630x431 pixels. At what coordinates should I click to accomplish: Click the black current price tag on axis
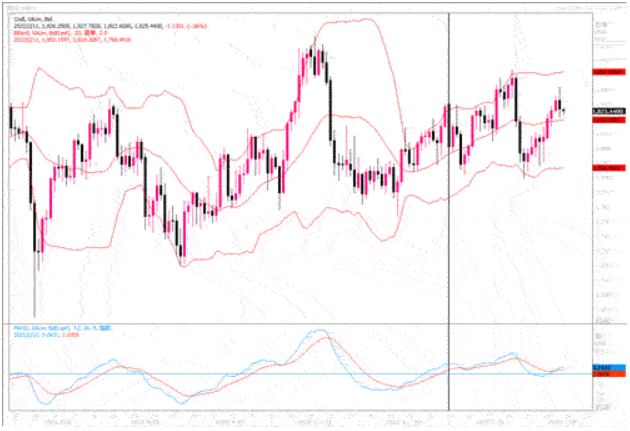pyautogui.click(x=604, y=110)
